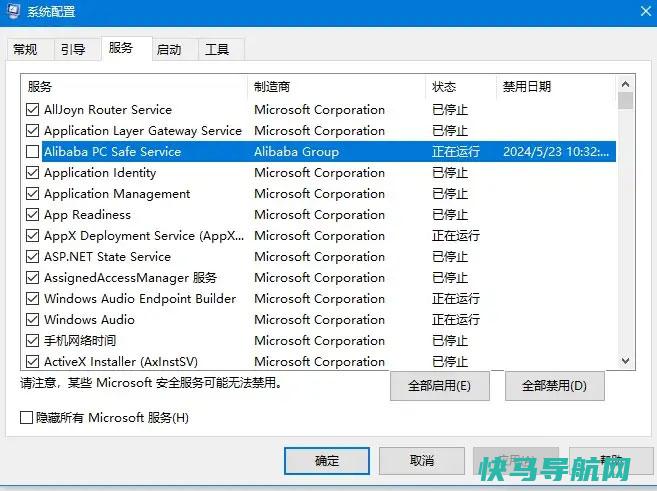This screenshot has width=657, height=491.
Task: Select the Application Management service name
Action: tap(117, 194)
